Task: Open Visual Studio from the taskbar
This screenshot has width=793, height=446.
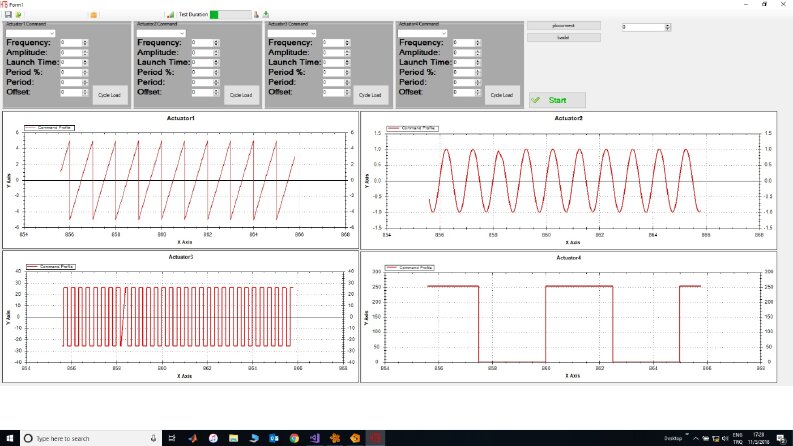Action: 314,438
